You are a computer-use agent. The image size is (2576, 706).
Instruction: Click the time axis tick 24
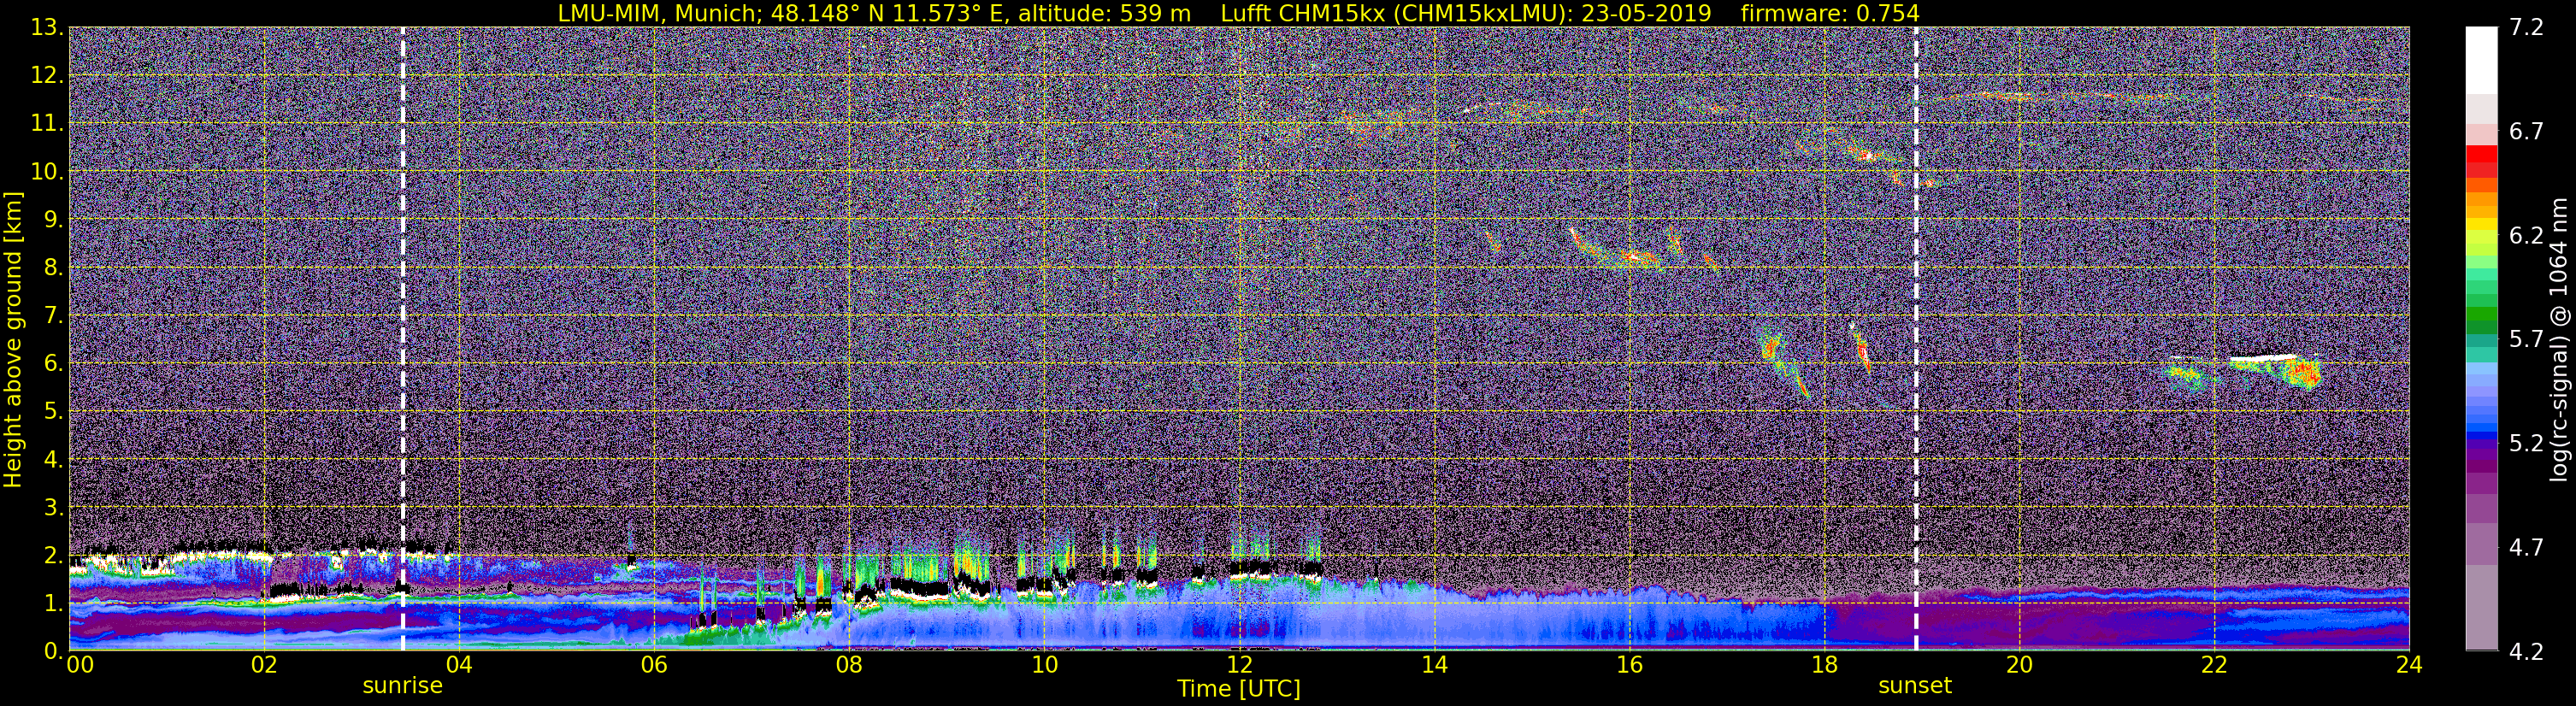tap(2408, 665)
